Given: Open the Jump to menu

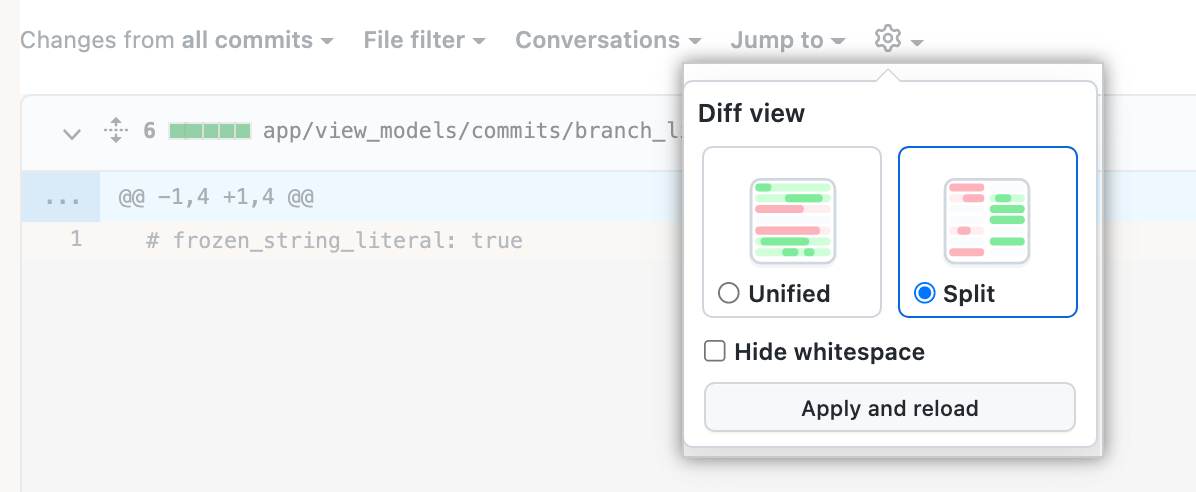Looking at the screenshot, I should (x=787, y=41).
